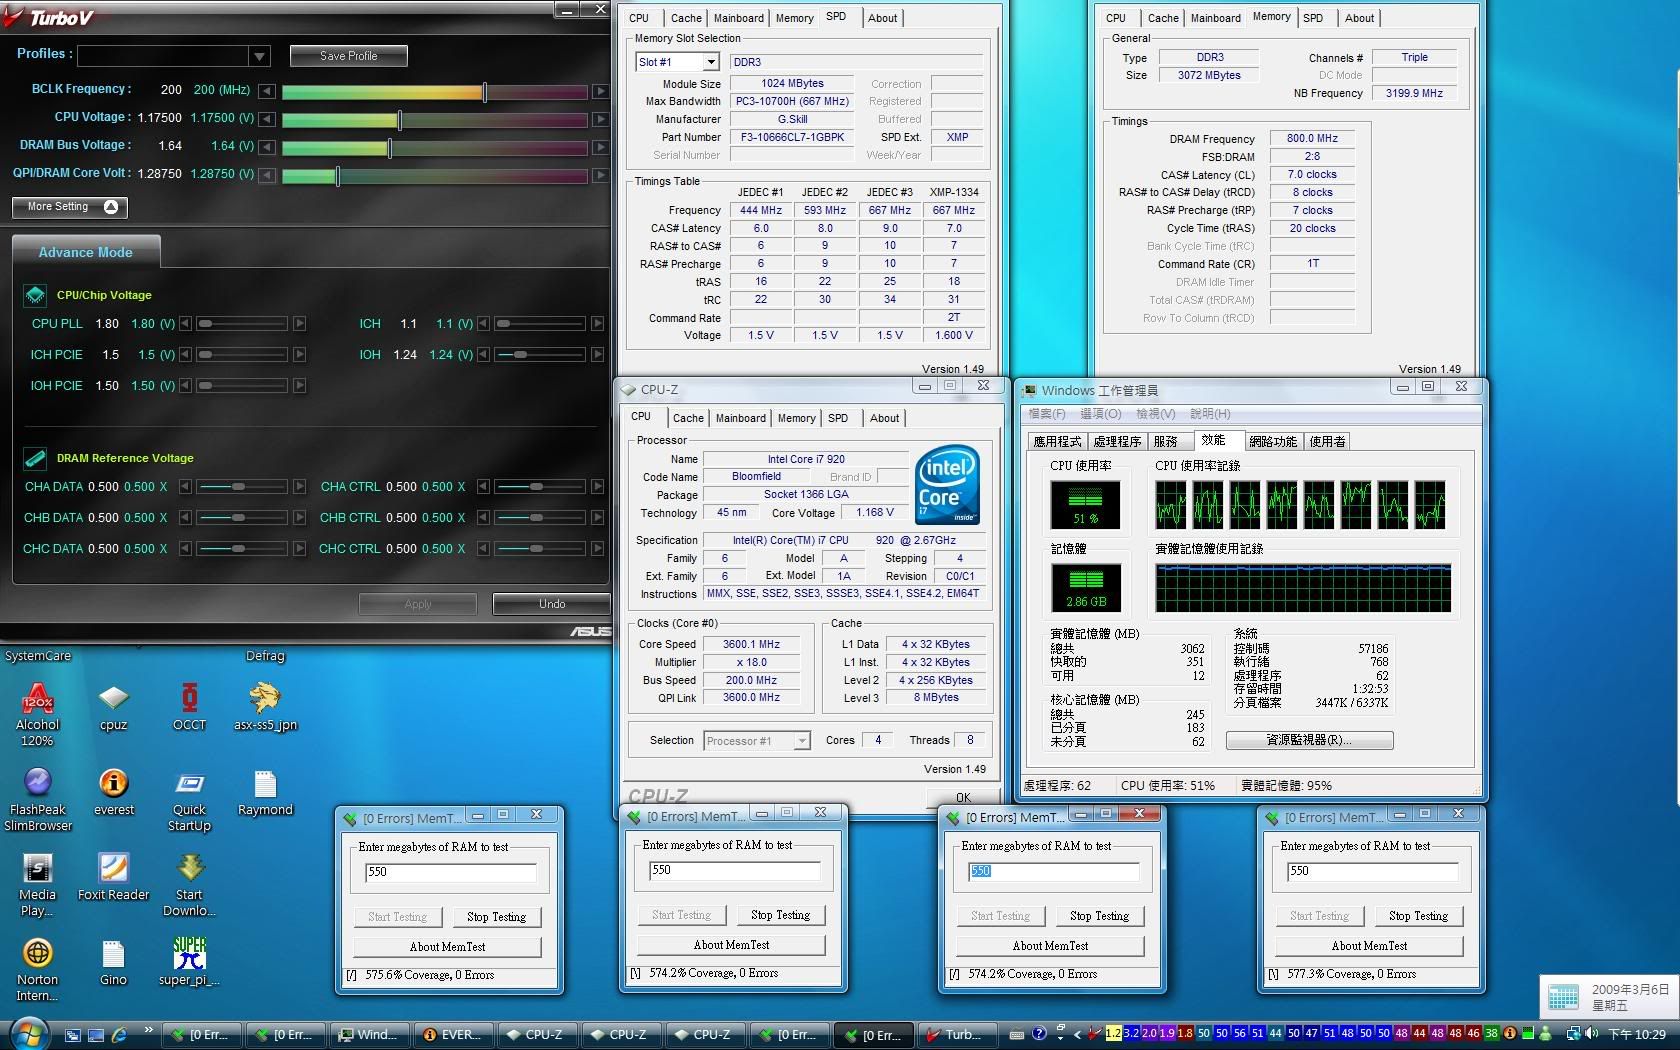Click the Save Profile button

pos(348,56)
